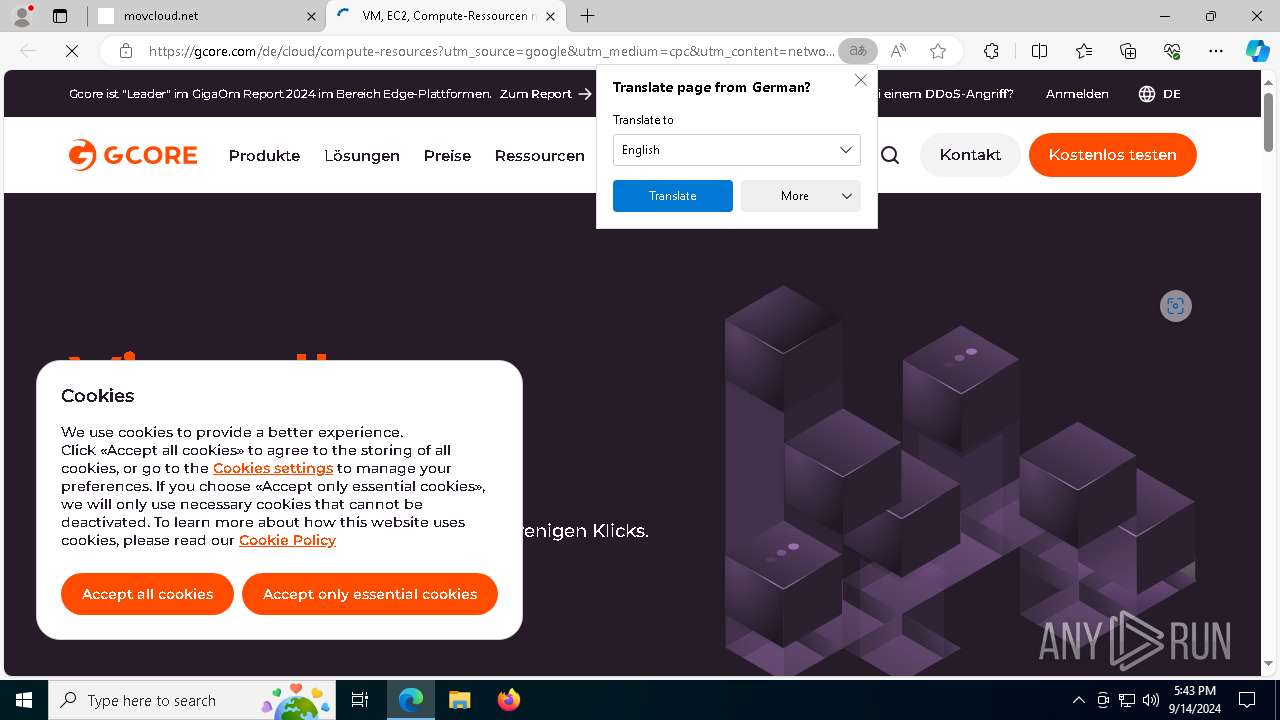Open Task View on taskbar
Viewport: 1280px width, 720px height.
pos(360,700)
